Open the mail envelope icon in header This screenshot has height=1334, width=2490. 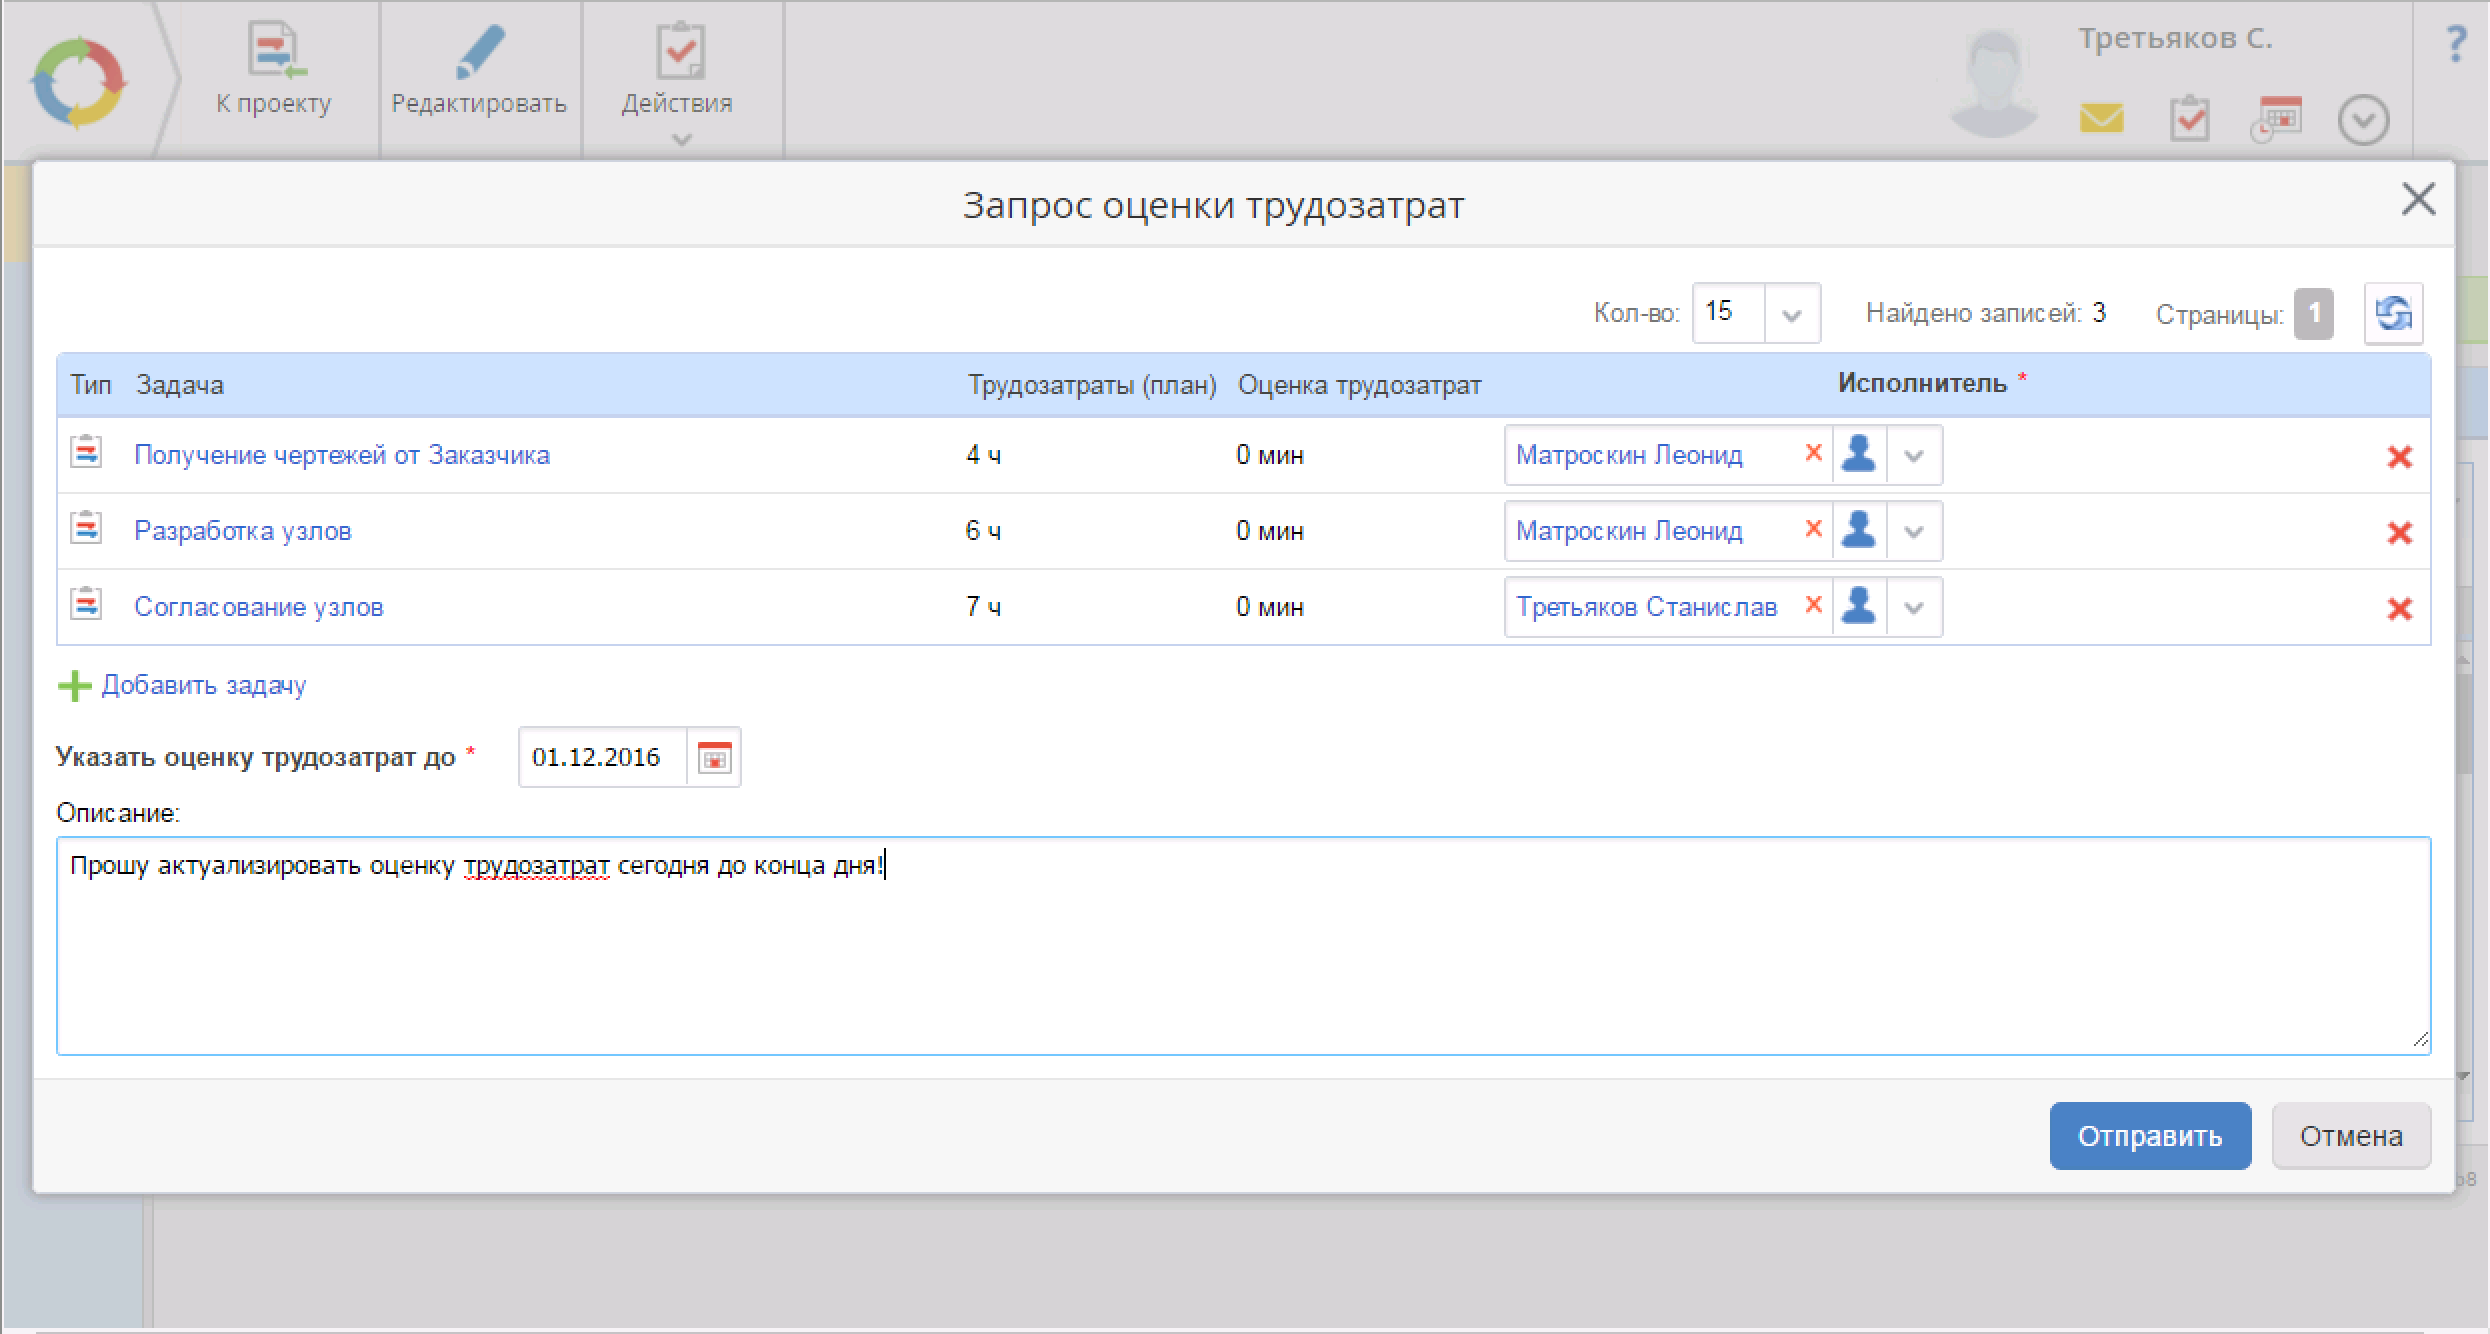tap(2101, 119)
